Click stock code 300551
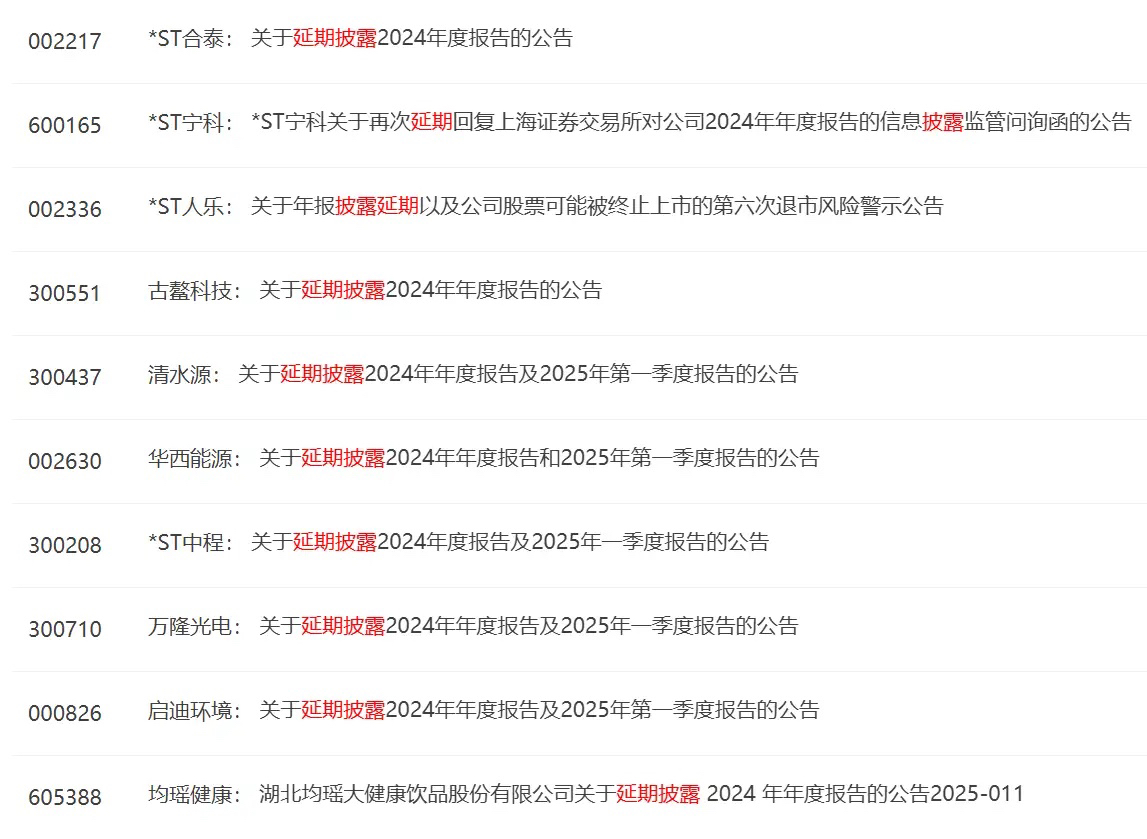 (64, 293)
